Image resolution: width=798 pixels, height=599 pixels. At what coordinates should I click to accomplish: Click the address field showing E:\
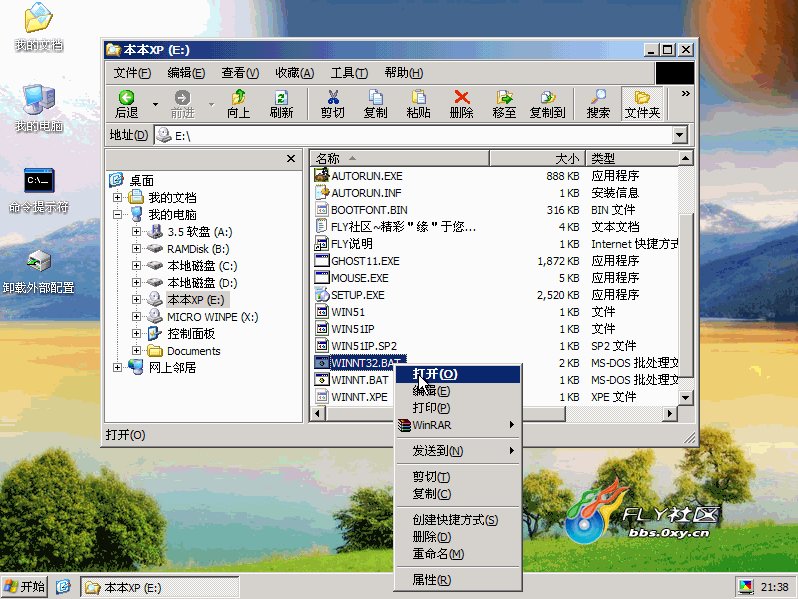coord(413,135)
